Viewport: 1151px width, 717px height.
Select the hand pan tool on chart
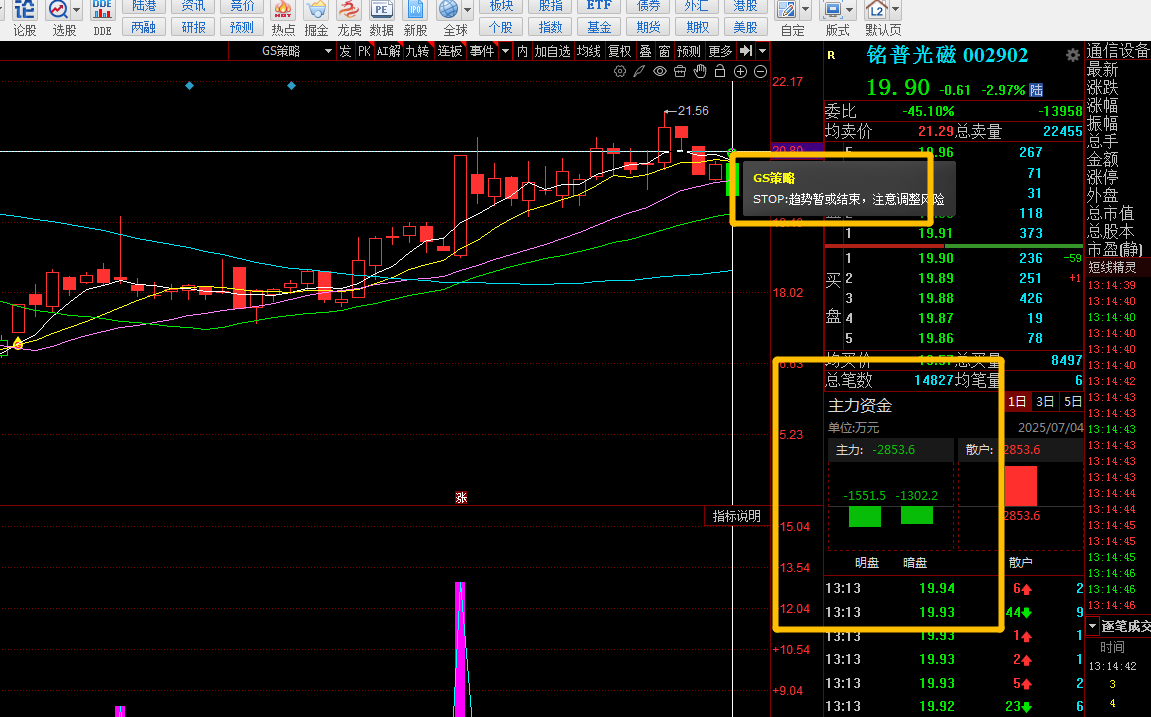(x=700, y=71)
